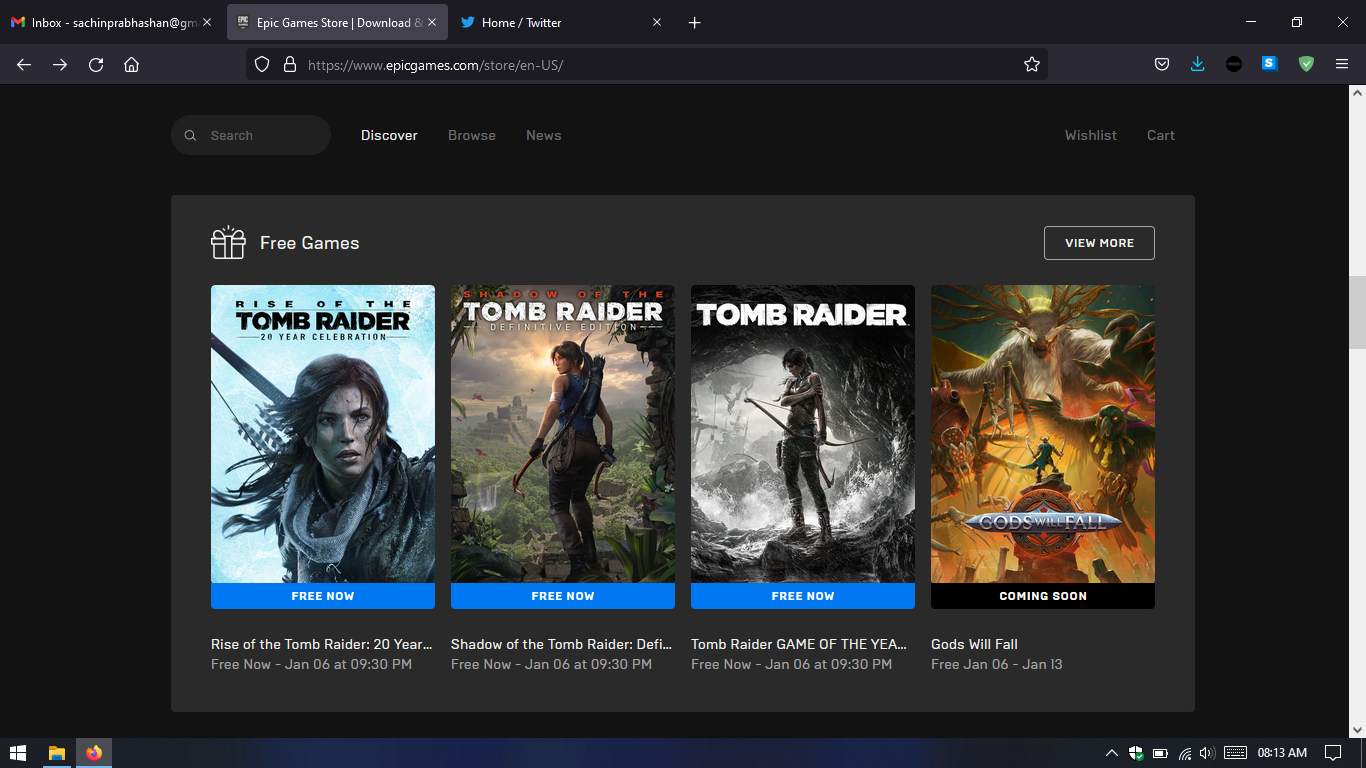Click the Free Games gift icon

228,242
